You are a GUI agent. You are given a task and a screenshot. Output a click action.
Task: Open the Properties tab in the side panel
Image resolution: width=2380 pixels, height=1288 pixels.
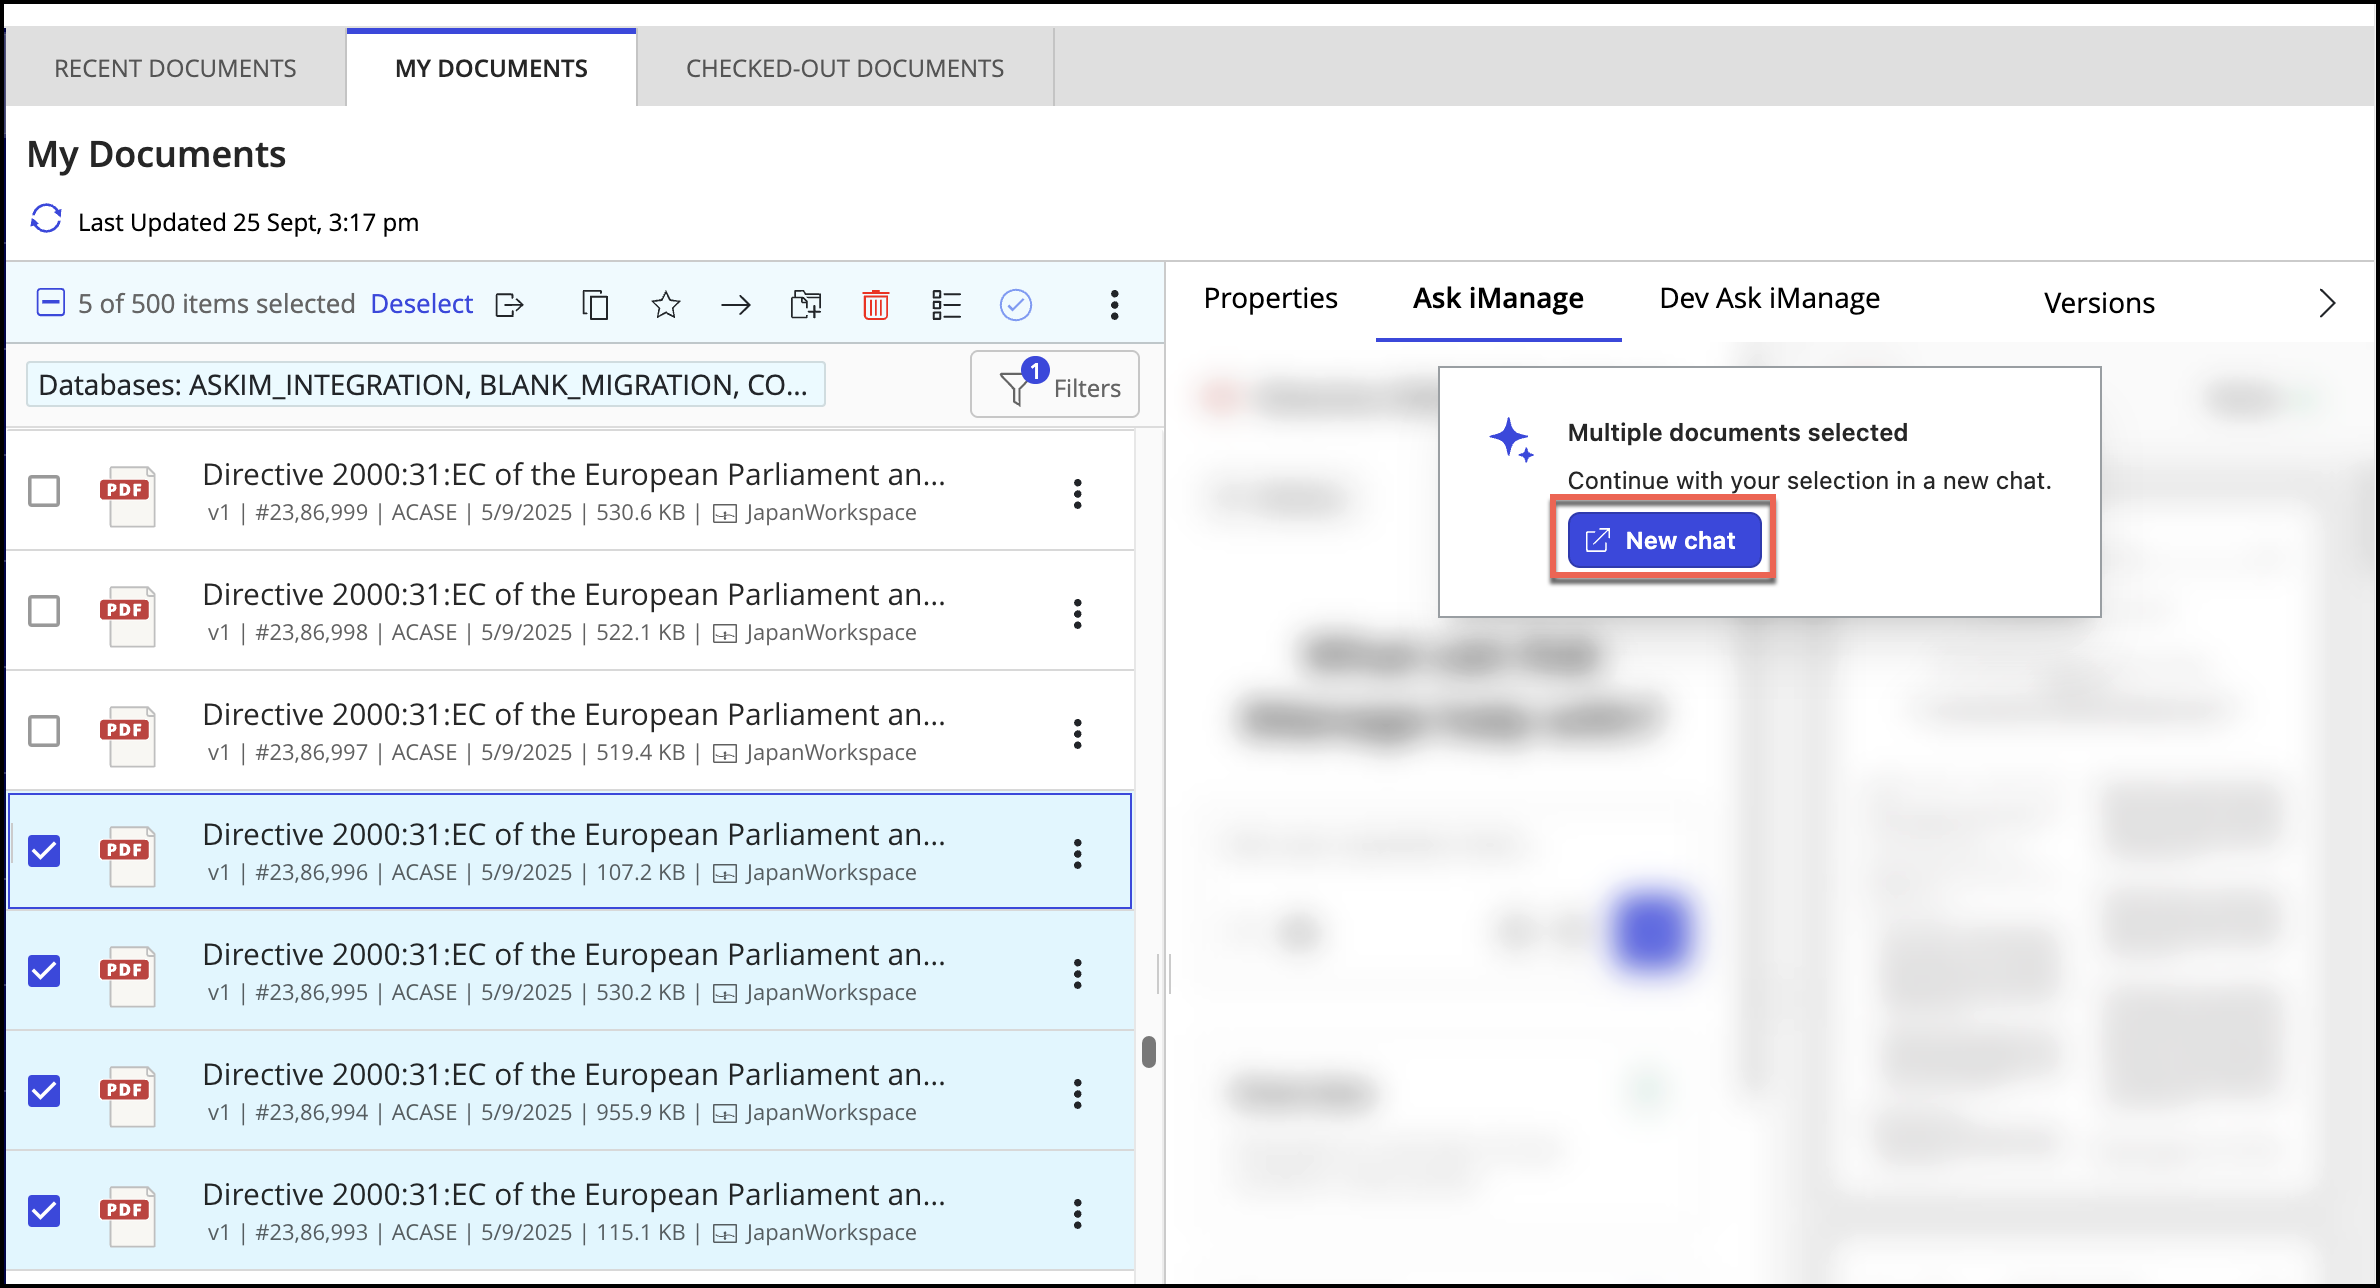click(x=1270, y=299)
